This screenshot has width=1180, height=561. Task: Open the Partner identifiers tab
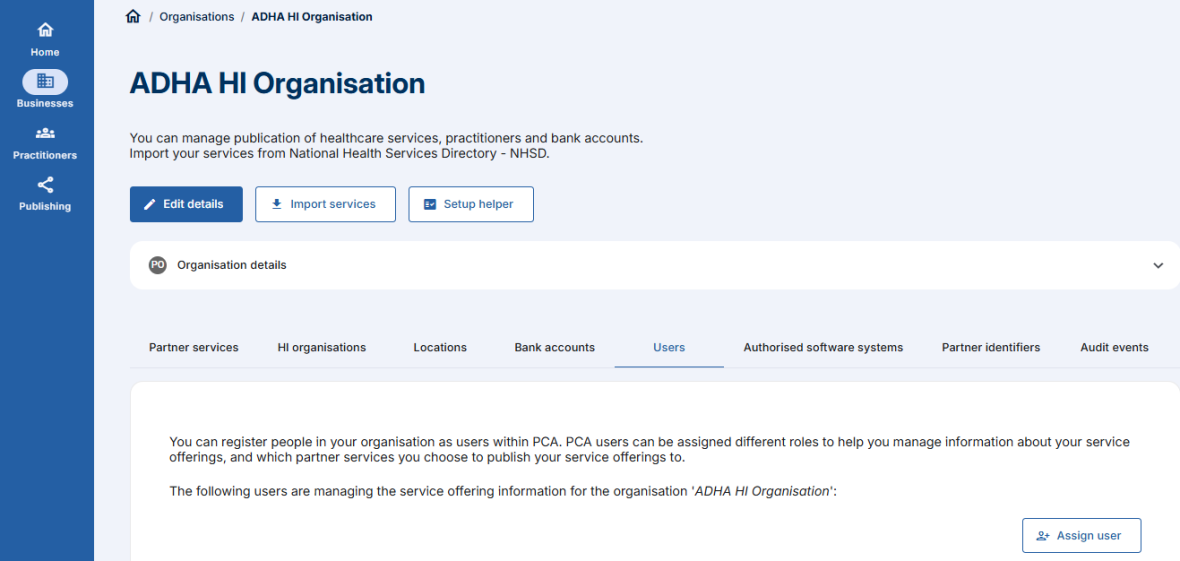pyautogui.click(x=991, y=347)
